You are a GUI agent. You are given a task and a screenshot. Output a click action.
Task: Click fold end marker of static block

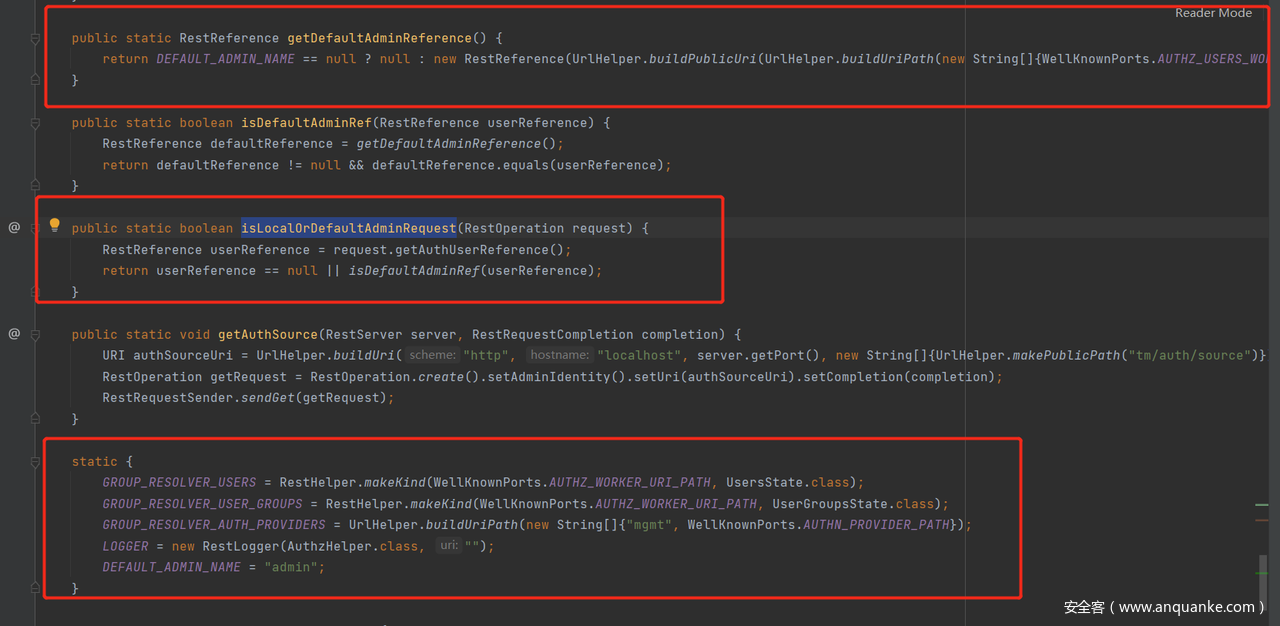tap(35, 589)
